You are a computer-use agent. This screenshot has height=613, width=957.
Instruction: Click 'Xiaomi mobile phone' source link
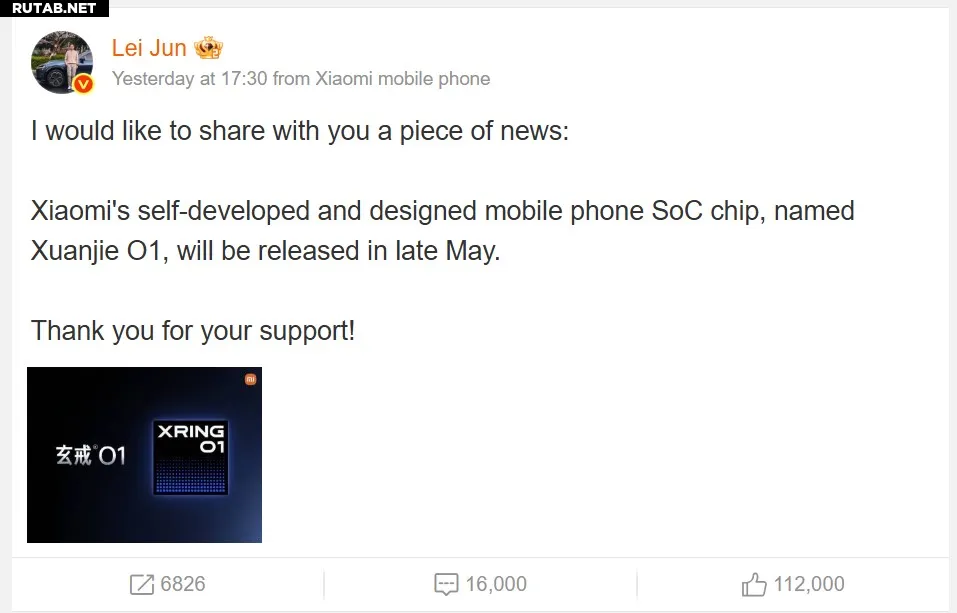(402, 79)
